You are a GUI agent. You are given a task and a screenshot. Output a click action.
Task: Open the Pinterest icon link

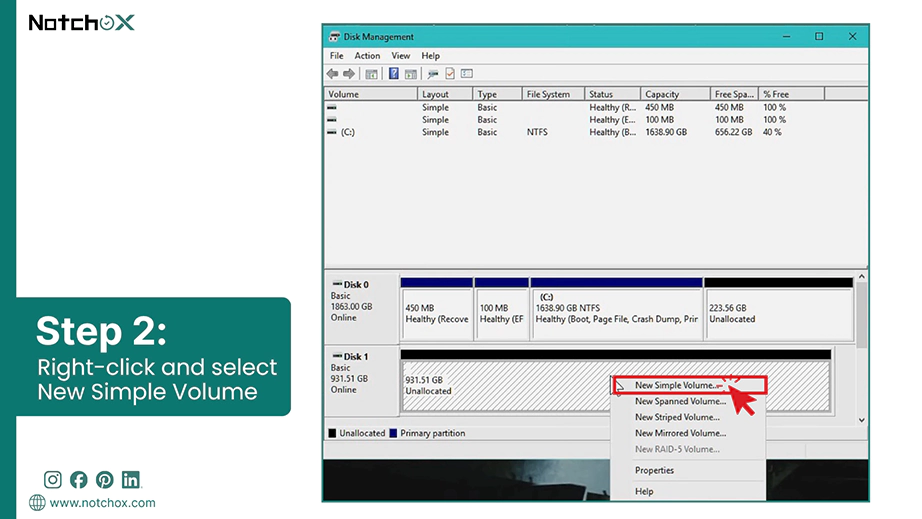105,480
